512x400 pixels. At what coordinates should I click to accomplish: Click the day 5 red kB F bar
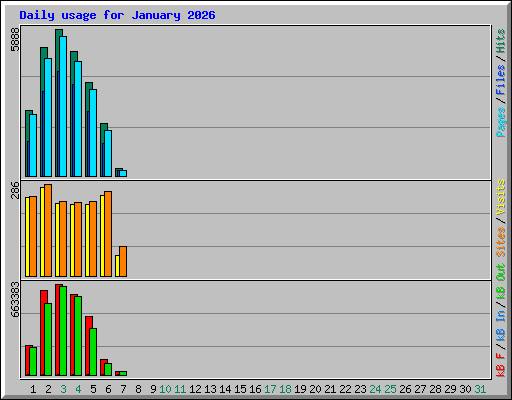(x=88, y=346)
